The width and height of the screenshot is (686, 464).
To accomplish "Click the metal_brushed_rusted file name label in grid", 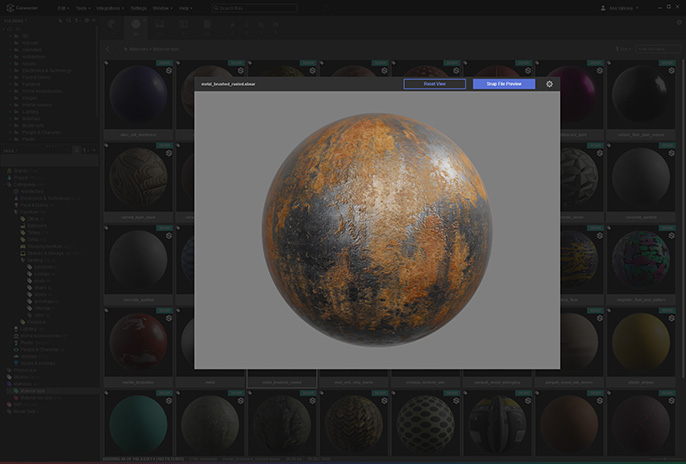I will (x=282, y=382).
